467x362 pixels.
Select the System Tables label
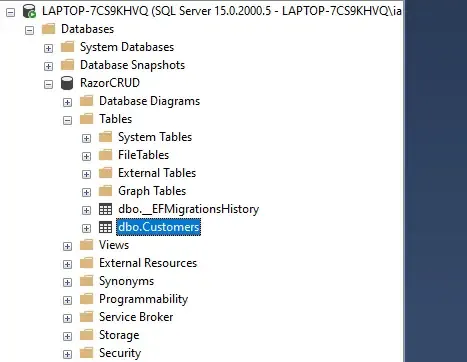(x=155, y=137)
